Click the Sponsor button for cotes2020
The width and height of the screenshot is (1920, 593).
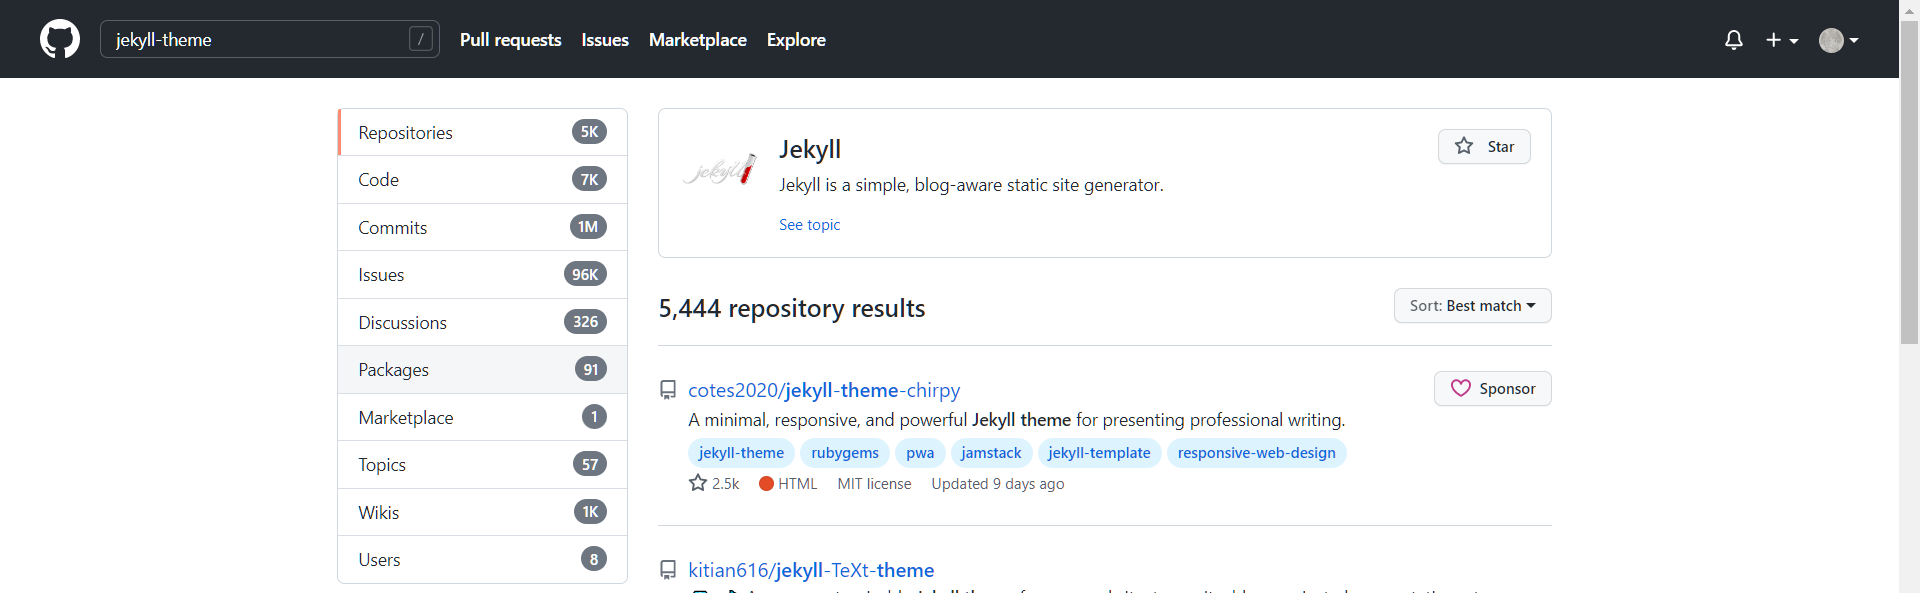1493,389
